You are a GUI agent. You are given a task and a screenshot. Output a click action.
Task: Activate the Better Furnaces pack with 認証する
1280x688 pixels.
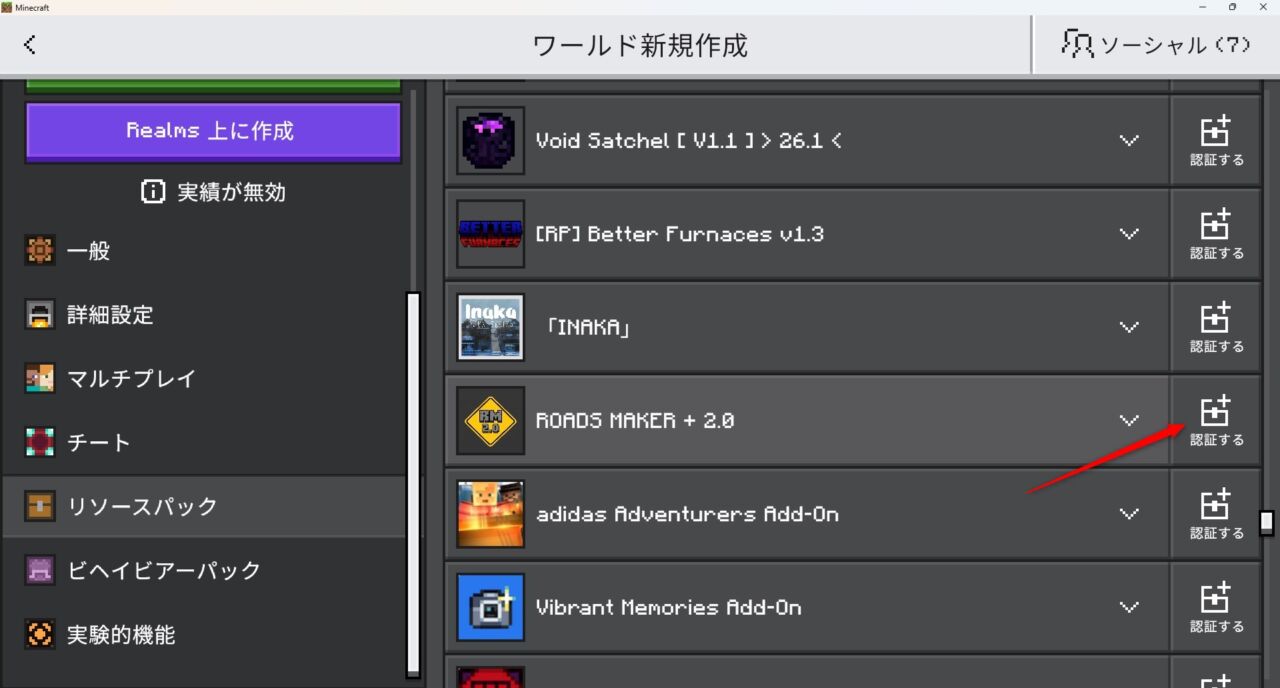[1216, 234]
